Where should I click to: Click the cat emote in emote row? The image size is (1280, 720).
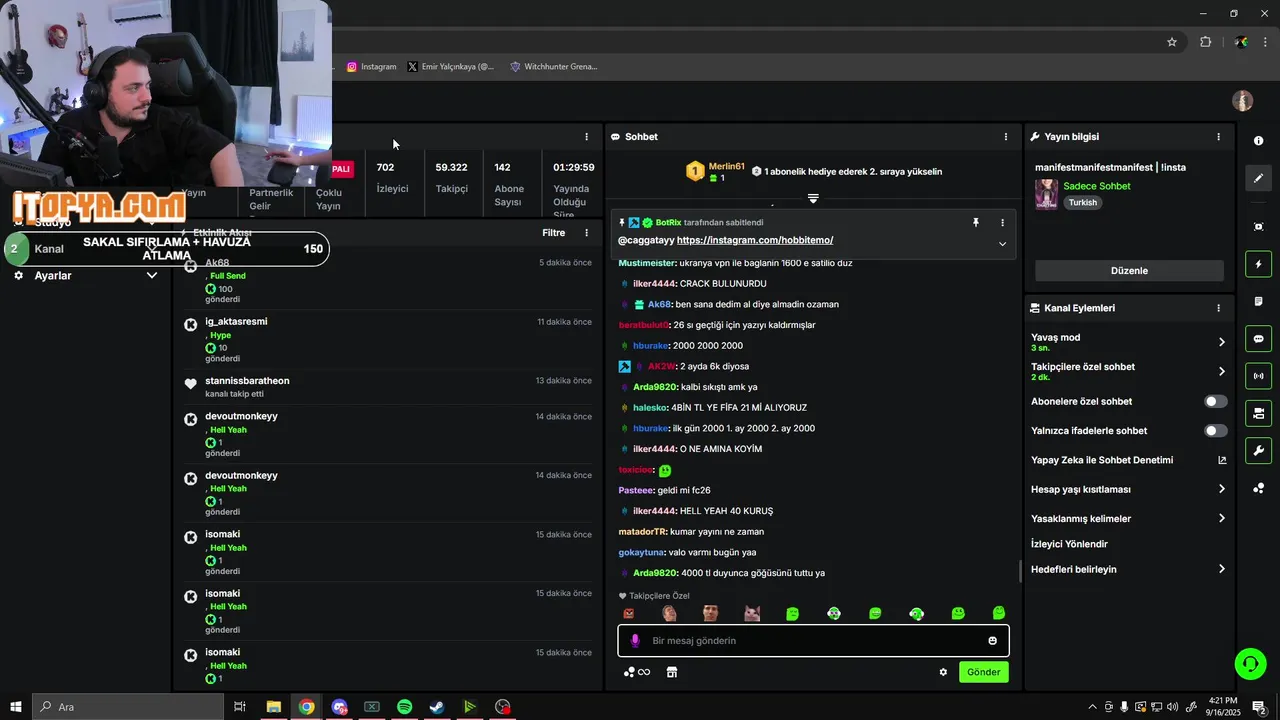tap(752, 613)
